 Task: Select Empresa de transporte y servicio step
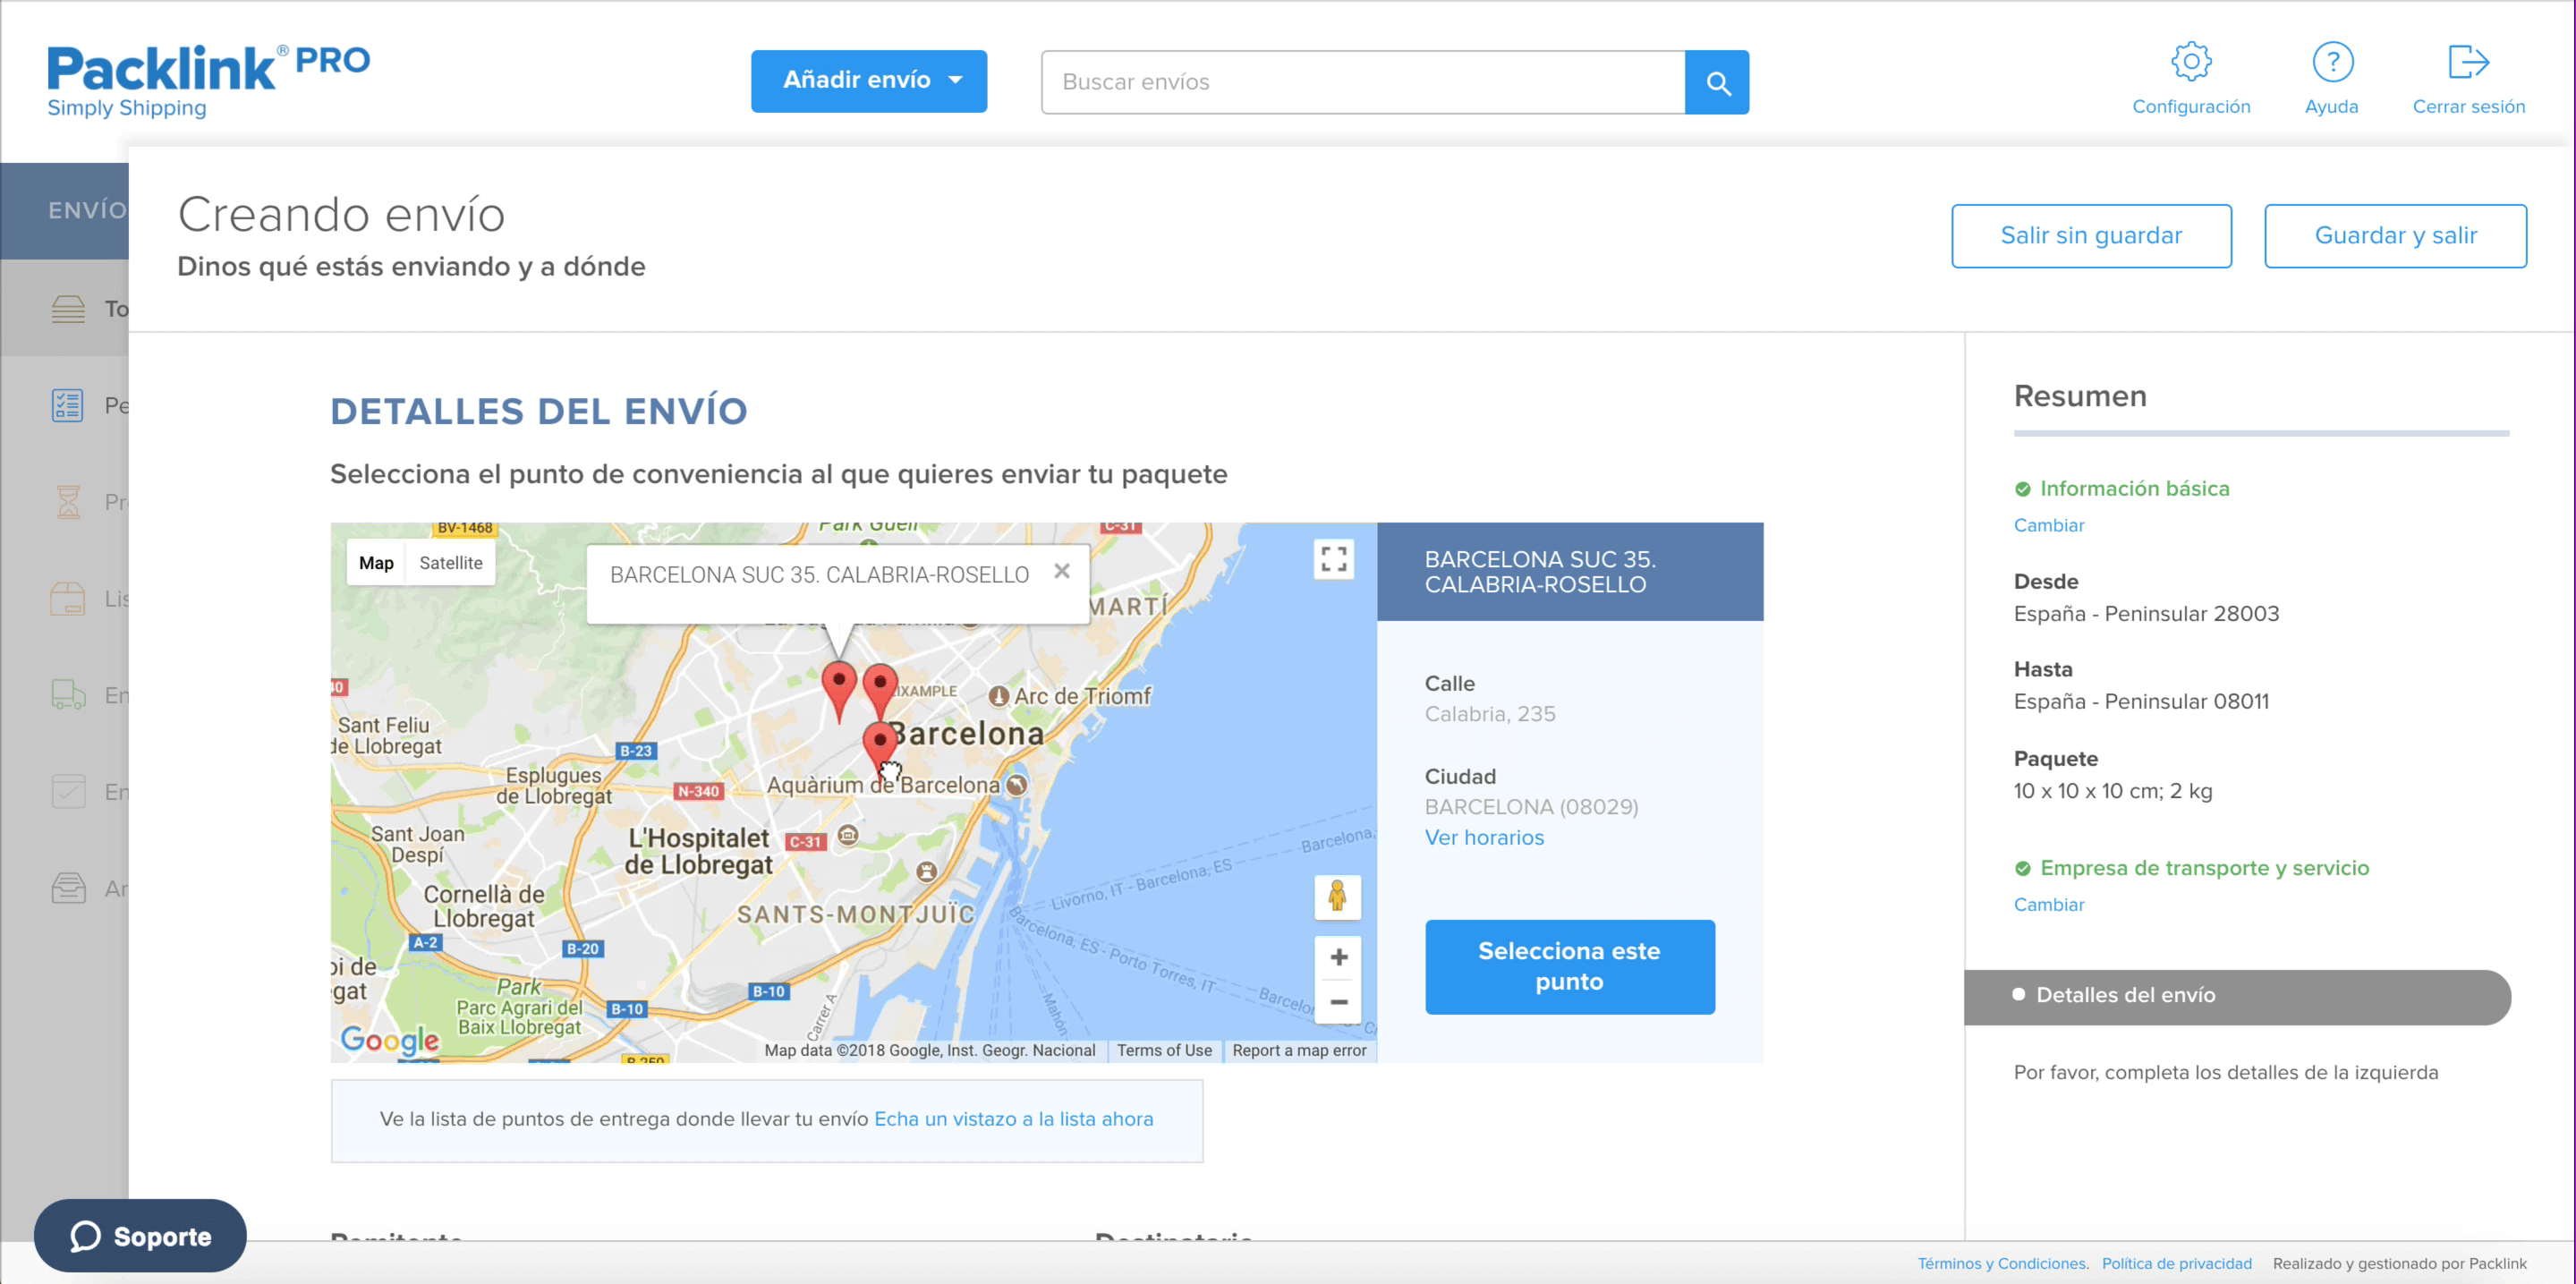(x=2192, y=868)
